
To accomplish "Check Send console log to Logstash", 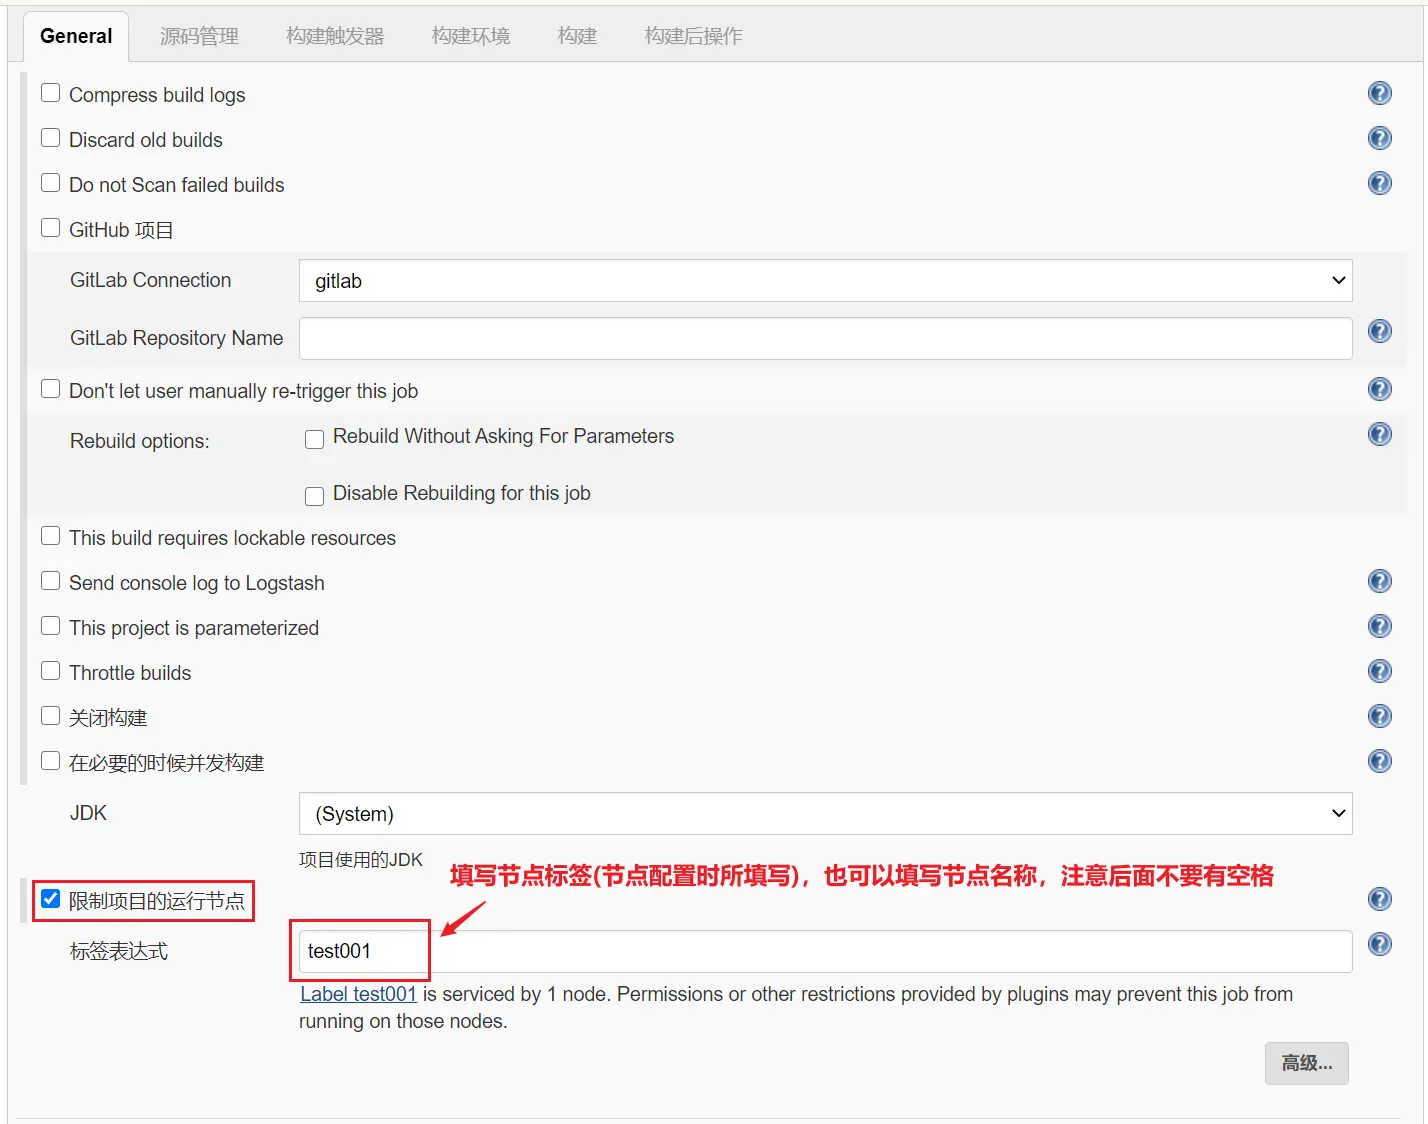I will 50,581.
